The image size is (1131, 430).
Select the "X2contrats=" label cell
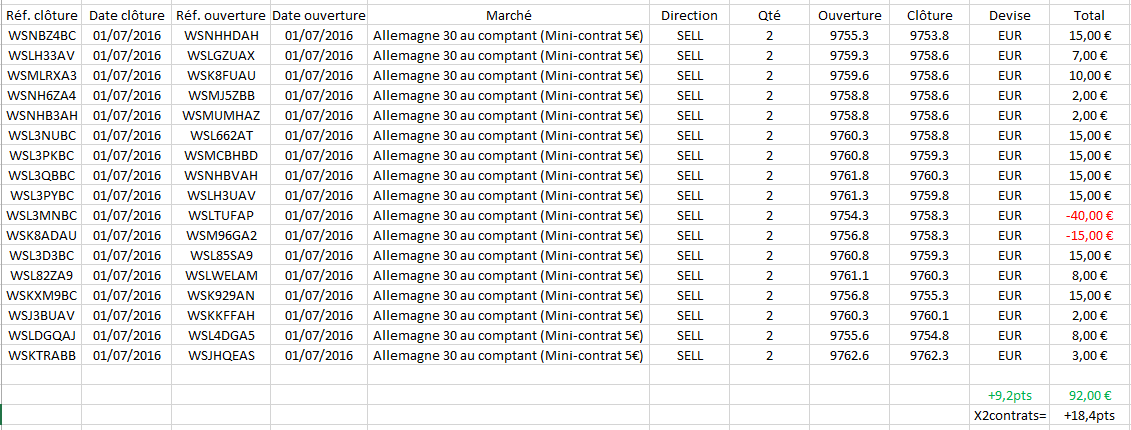click(x=1009, y=415)
